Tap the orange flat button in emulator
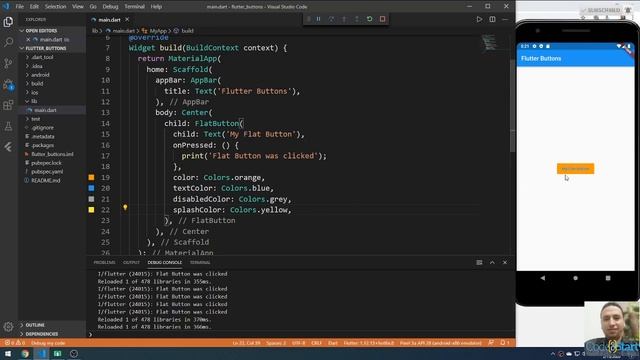Viewport: 640px width, 360px height. pyautogui.click(x=576, y=169)
